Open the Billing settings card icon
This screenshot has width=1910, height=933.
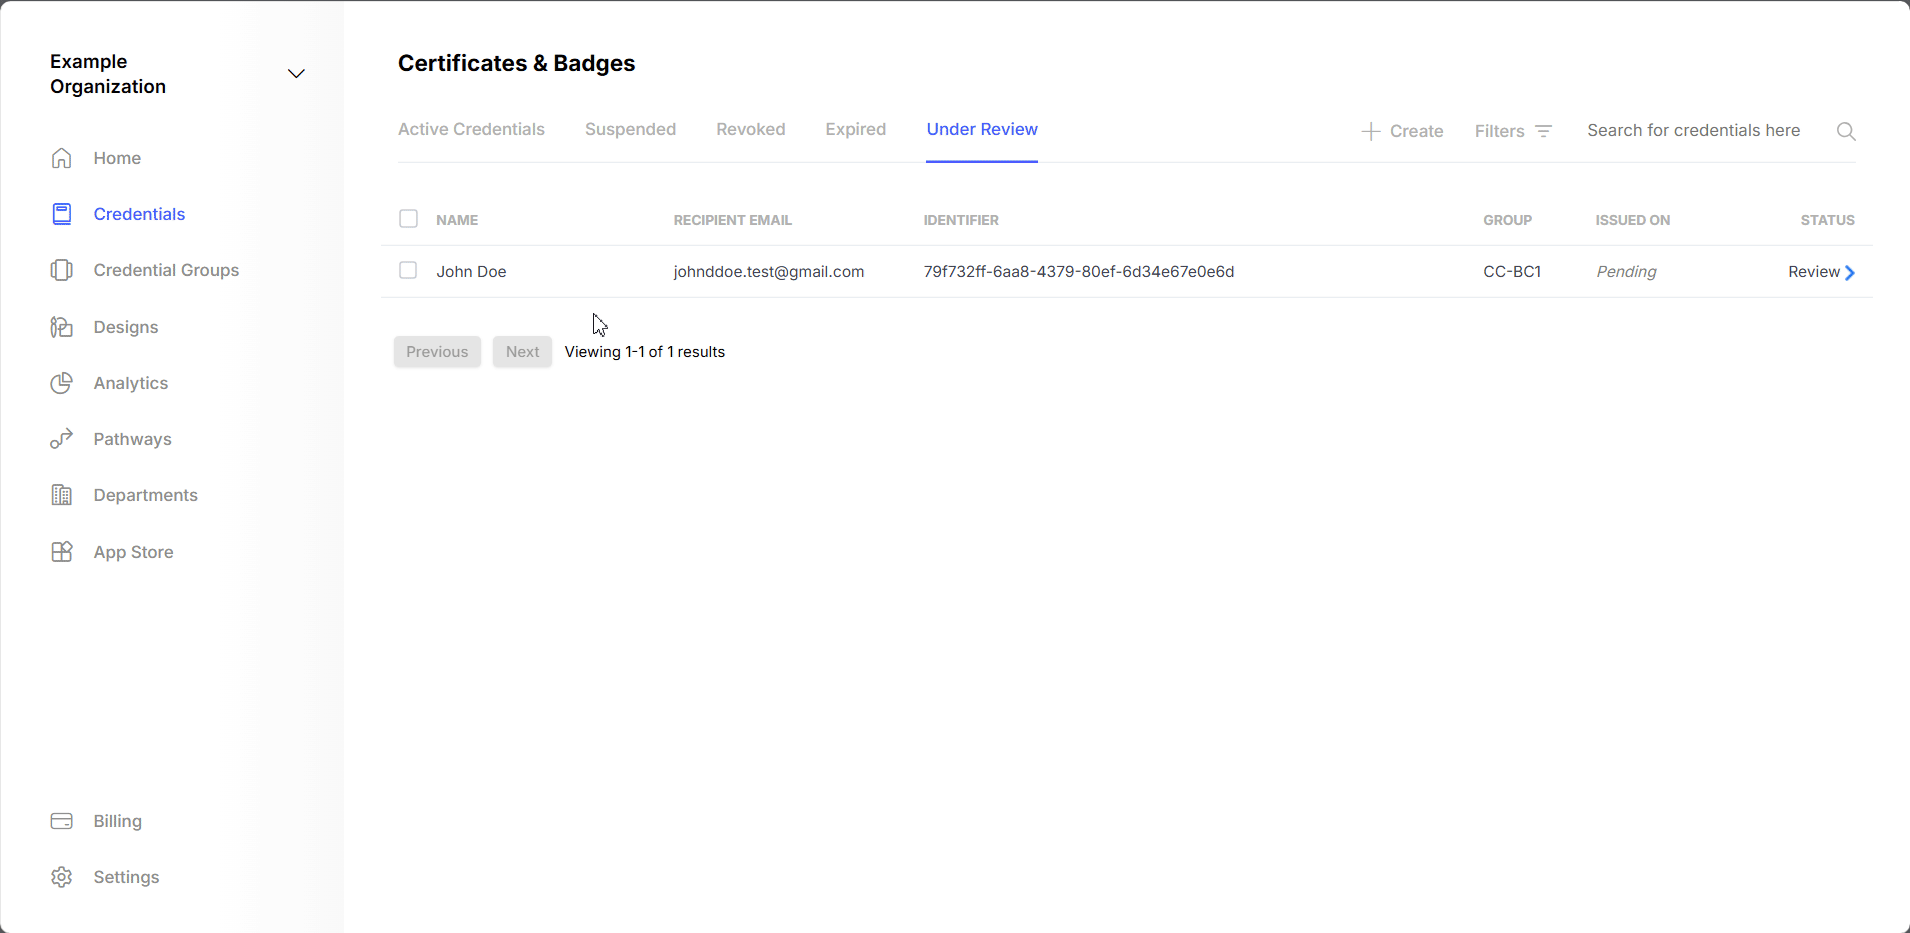click(61, 820)
